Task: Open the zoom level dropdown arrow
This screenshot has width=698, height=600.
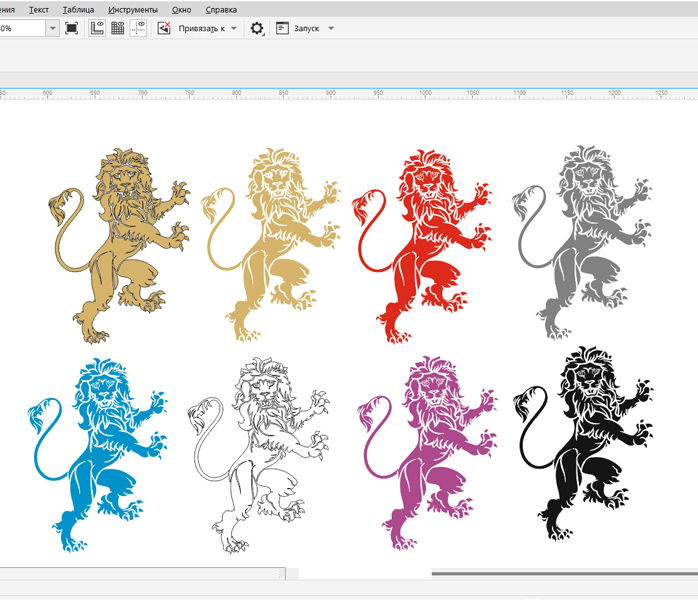Action: coord(52,29)
